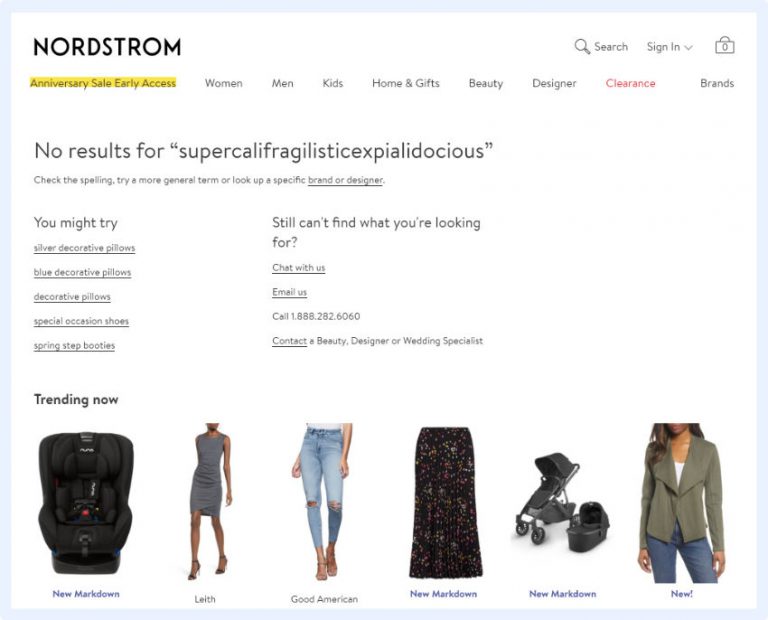Open the olive green jacket thumbnail
Image resolution: width=768 pixels, height=620 pixels.
[x=682, y=503]
